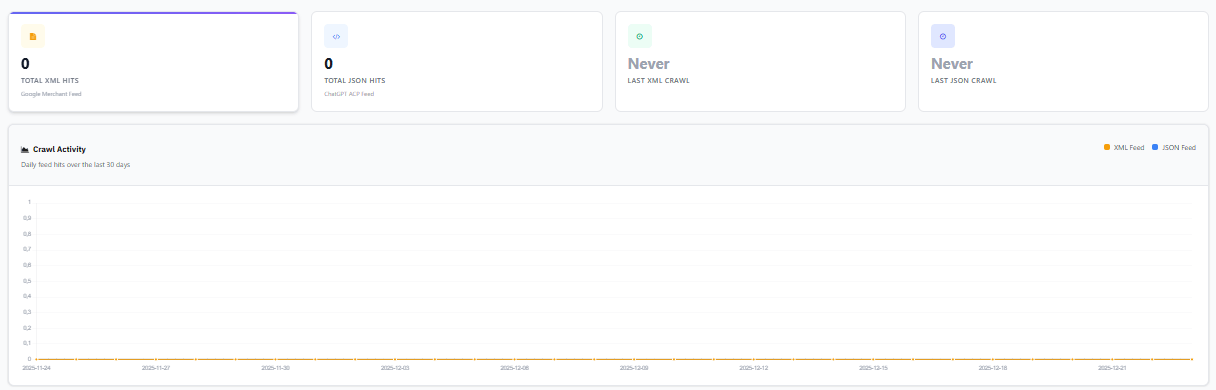Select the Total JSON Hits label

click(x=354, y=80)
